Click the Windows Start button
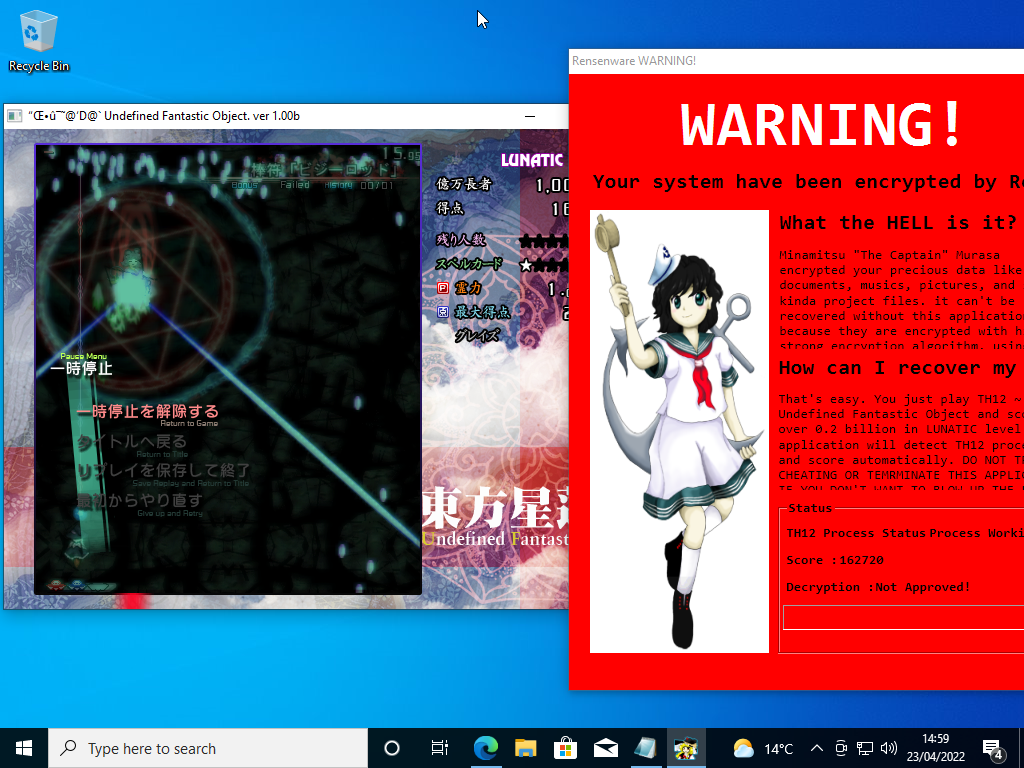Image resolution: width=1024 pixels, height=768 pixels. tap(22, 748)
